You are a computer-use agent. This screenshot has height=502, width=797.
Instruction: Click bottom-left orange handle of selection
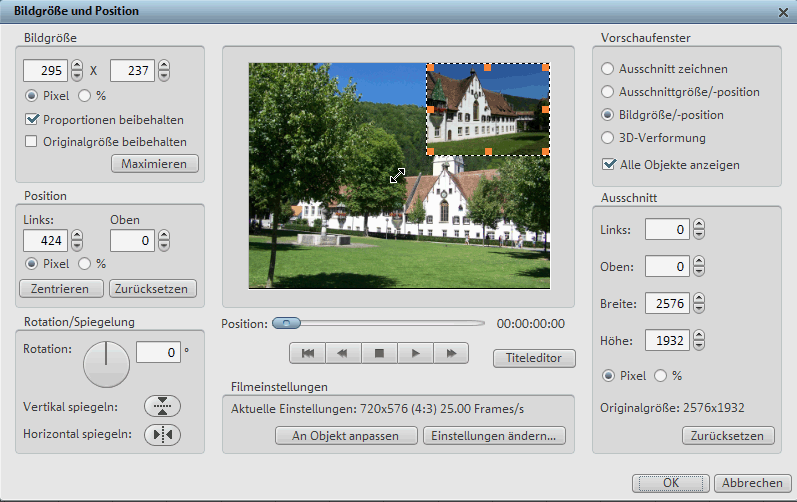click(430, 151)
